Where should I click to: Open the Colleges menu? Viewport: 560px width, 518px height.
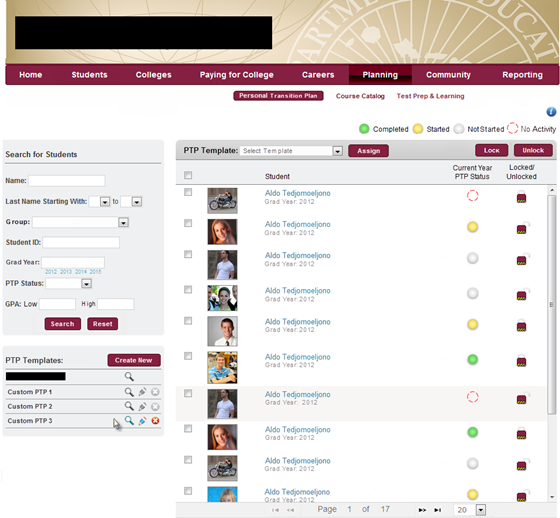pyautogui.click(x=154, y=75)
